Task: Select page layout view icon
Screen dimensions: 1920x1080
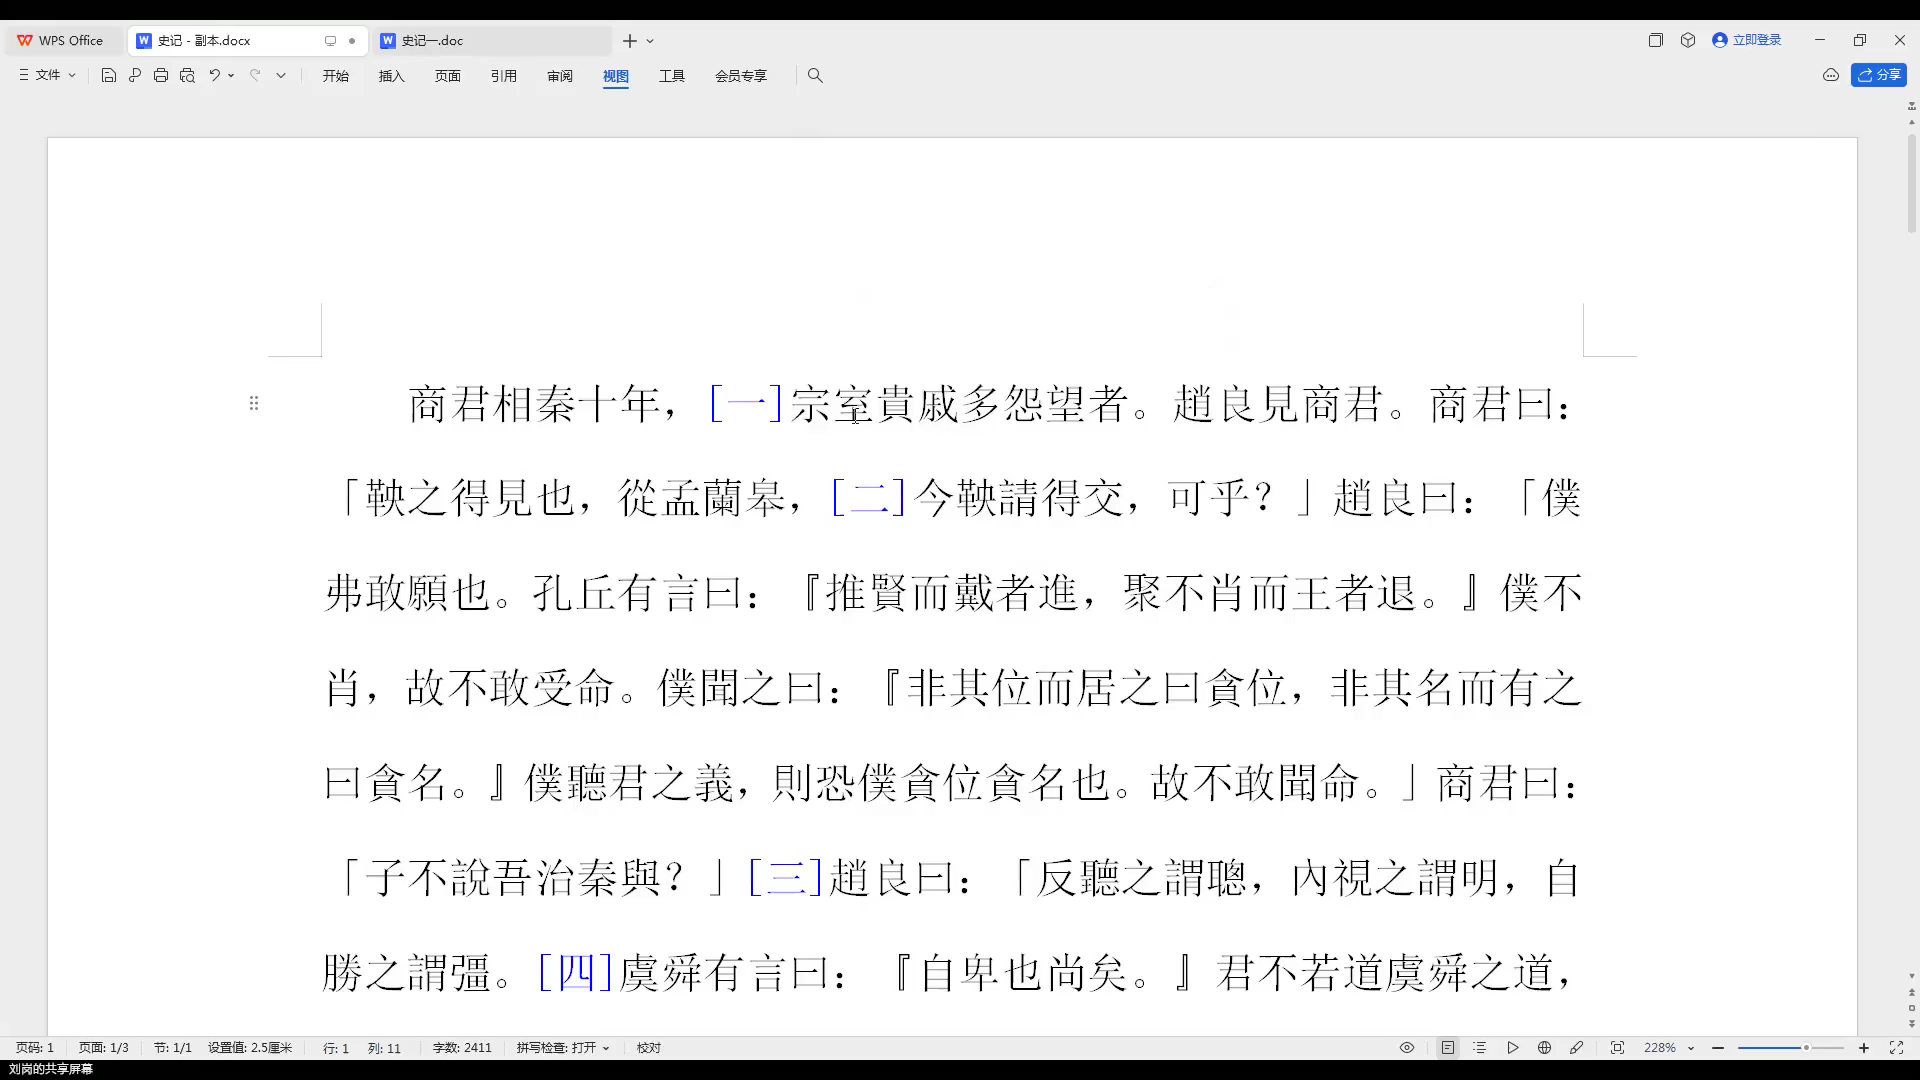Action: (1447, 1048)
